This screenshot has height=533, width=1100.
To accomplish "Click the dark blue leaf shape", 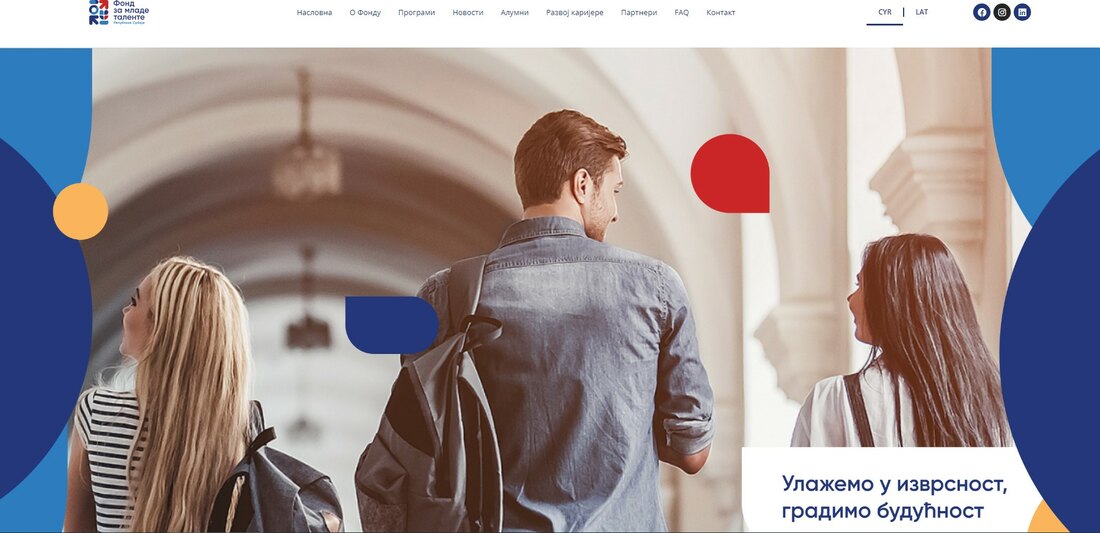I will (x=392, y=325).
